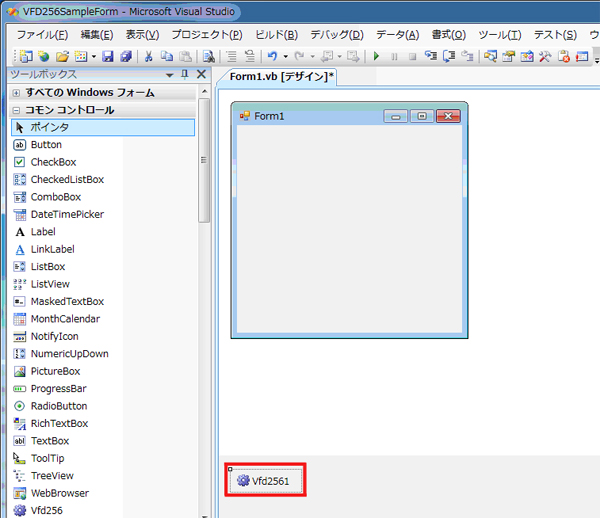Click the toolbox vertical scrollbar thumb
Screen dimensions: 600x518
click(x=204, y=160)
